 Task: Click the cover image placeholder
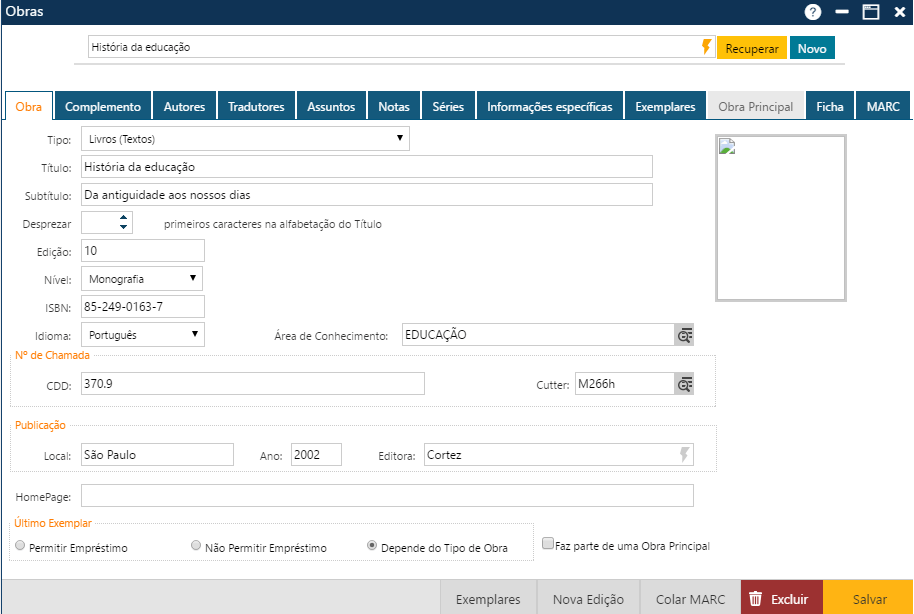781,217
